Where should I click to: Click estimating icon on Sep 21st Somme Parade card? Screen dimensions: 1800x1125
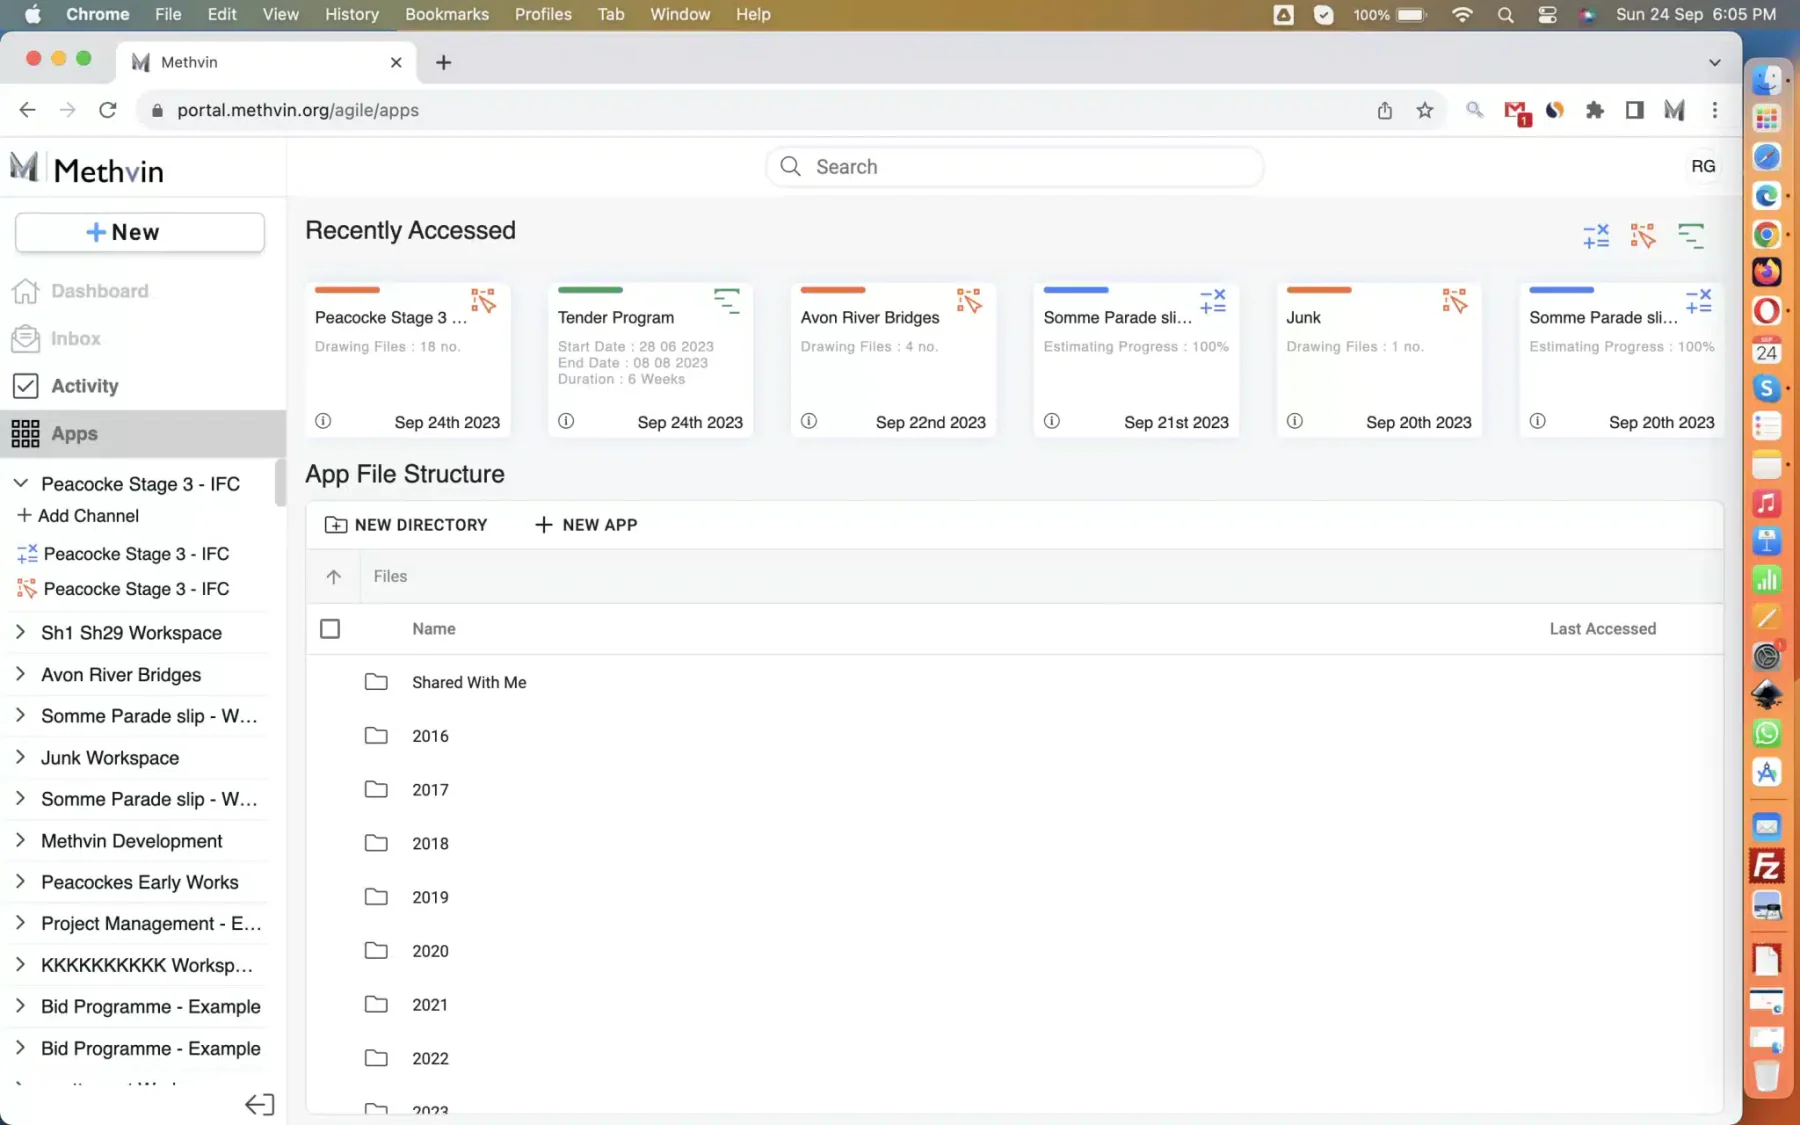coord(1213,300)
